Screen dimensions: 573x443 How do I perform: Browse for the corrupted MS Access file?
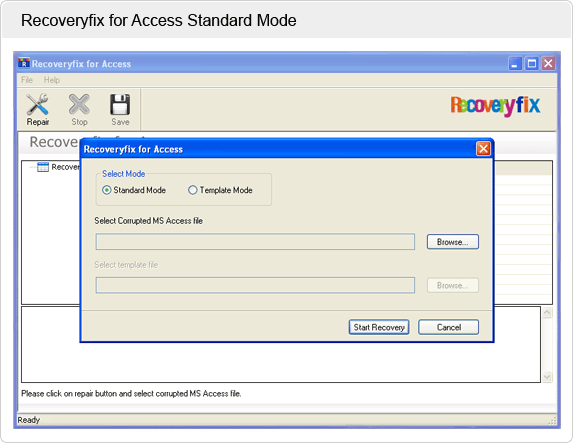pos(453,242)
